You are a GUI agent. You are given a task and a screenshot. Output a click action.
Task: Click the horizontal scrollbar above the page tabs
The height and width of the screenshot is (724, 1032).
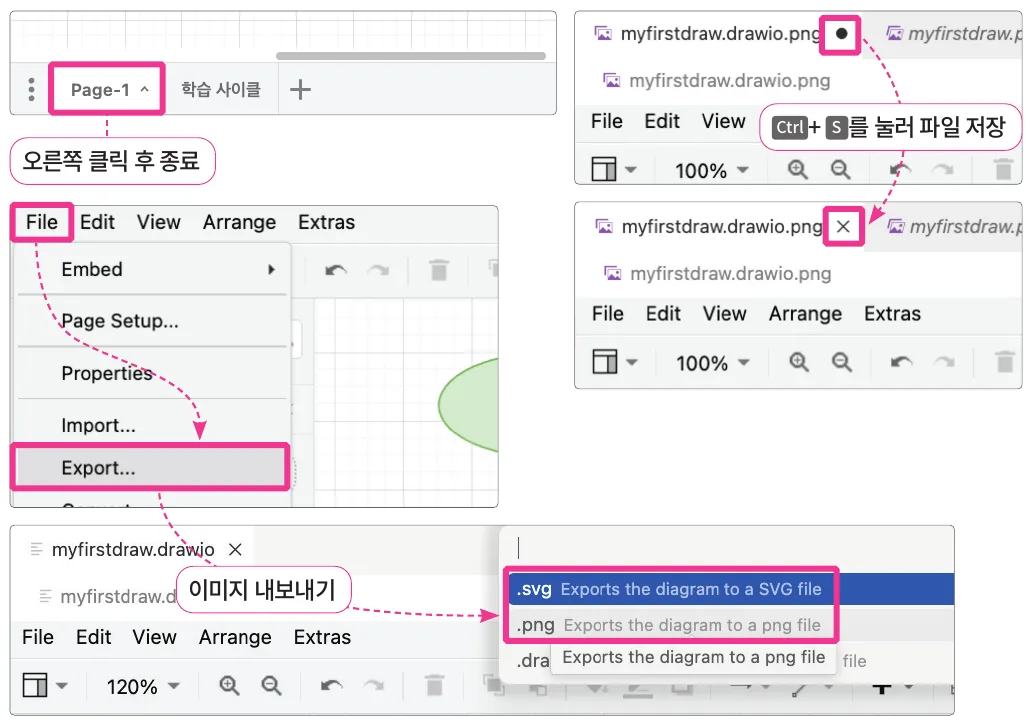(411, 56)
